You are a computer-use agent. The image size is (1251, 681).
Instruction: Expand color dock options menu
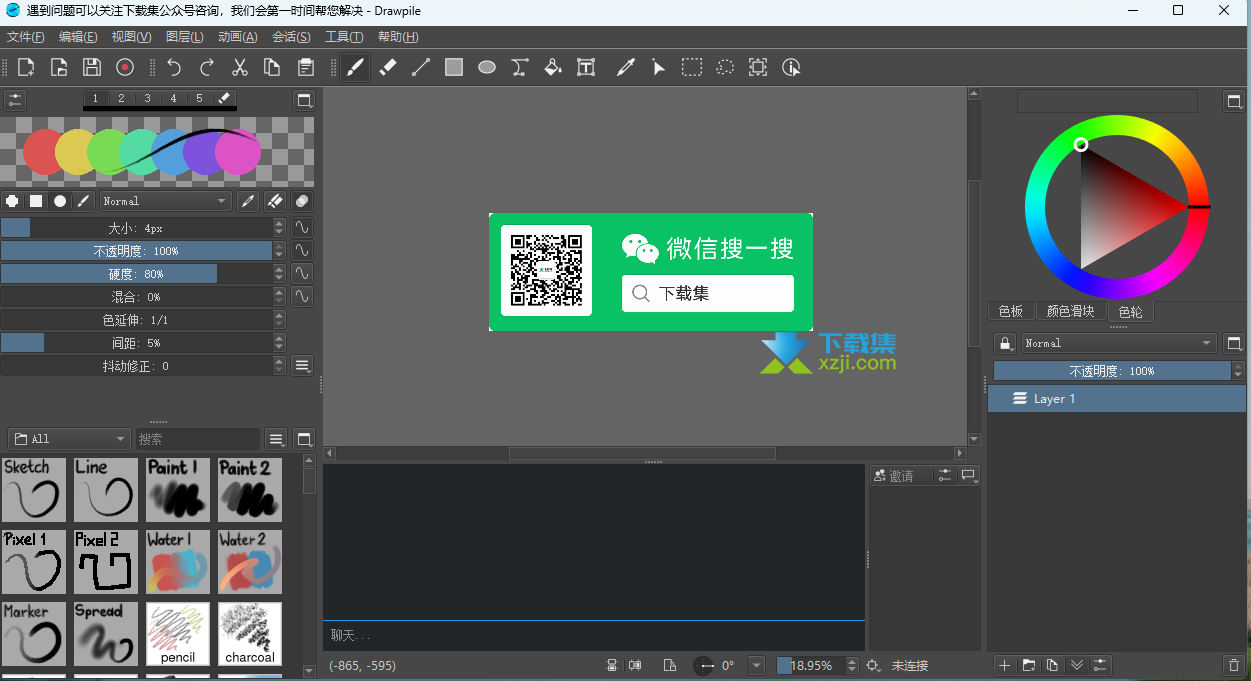tap(1234, 101)
